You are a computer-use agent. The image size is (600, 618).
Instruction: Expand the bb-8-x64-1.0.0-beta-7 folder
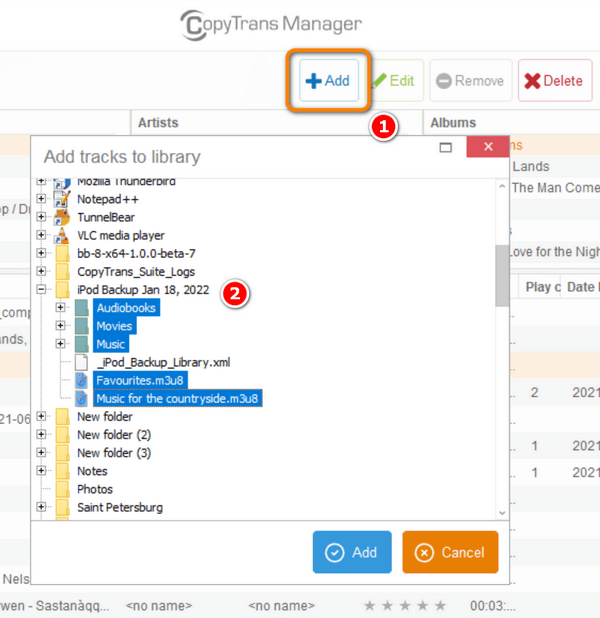(41, 253)
